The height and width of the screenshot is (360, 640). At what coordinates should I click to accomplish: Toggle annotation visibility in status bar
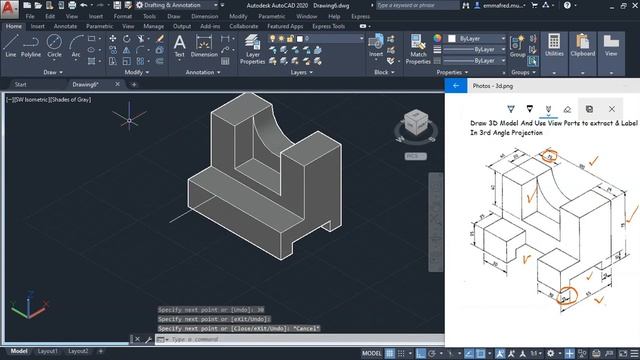(x=500, y=353)
